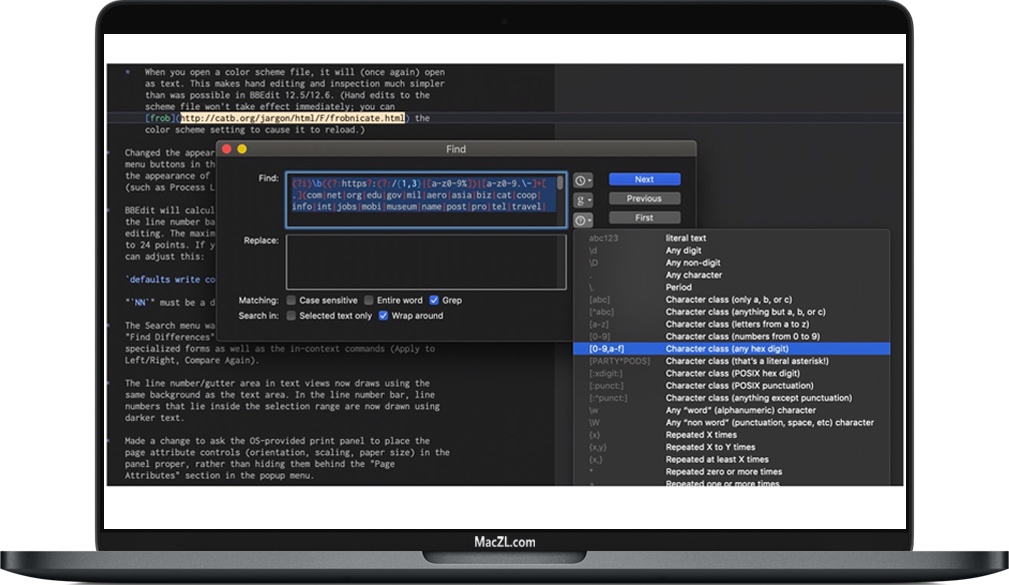Expand the replace helper dropdown arrow
Image resolution: width=1009 pixels, height=585 pixels.
590,218
